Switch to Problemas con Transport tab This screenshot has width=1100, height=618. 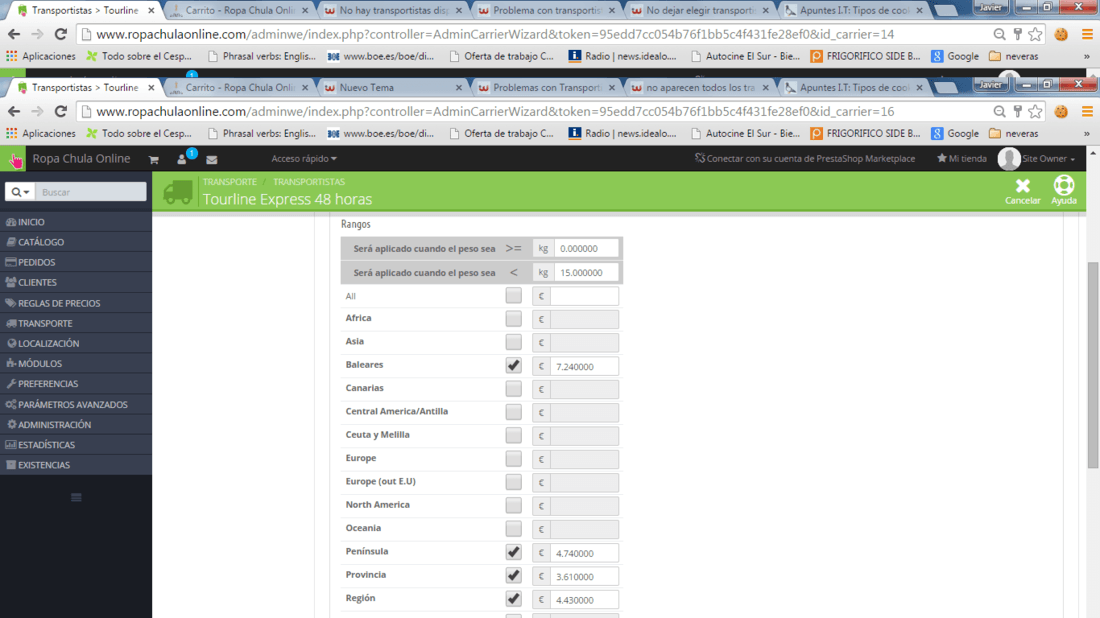coord(544,88)
